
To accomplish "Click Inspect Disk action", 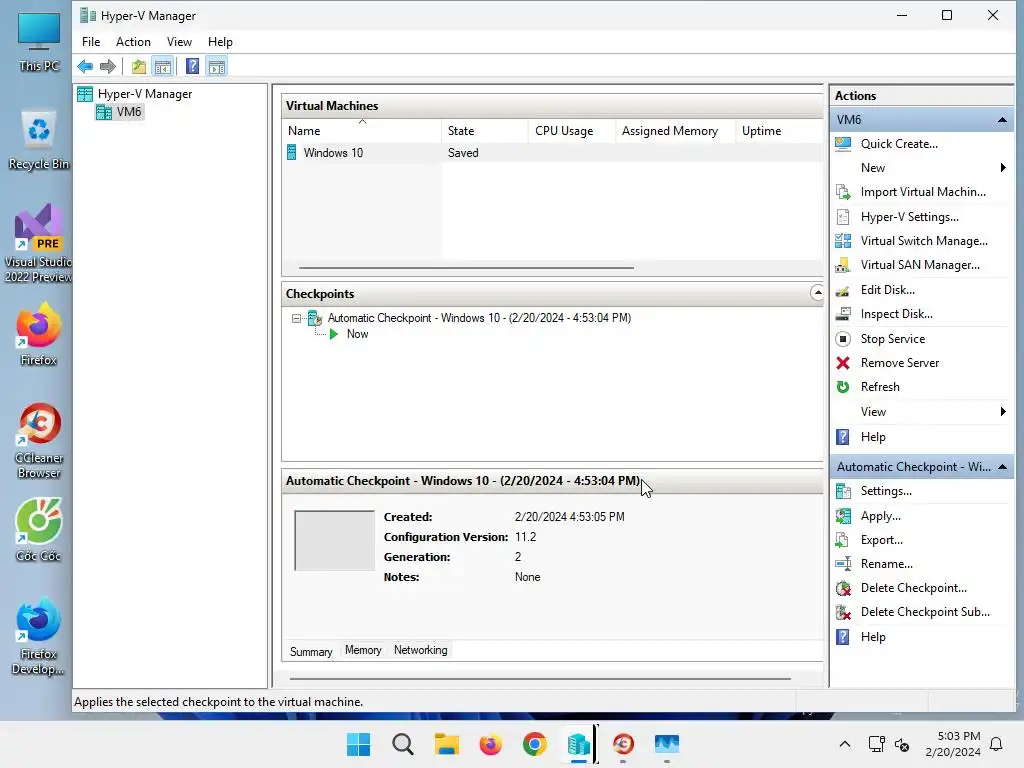I will tap(896, 314).
